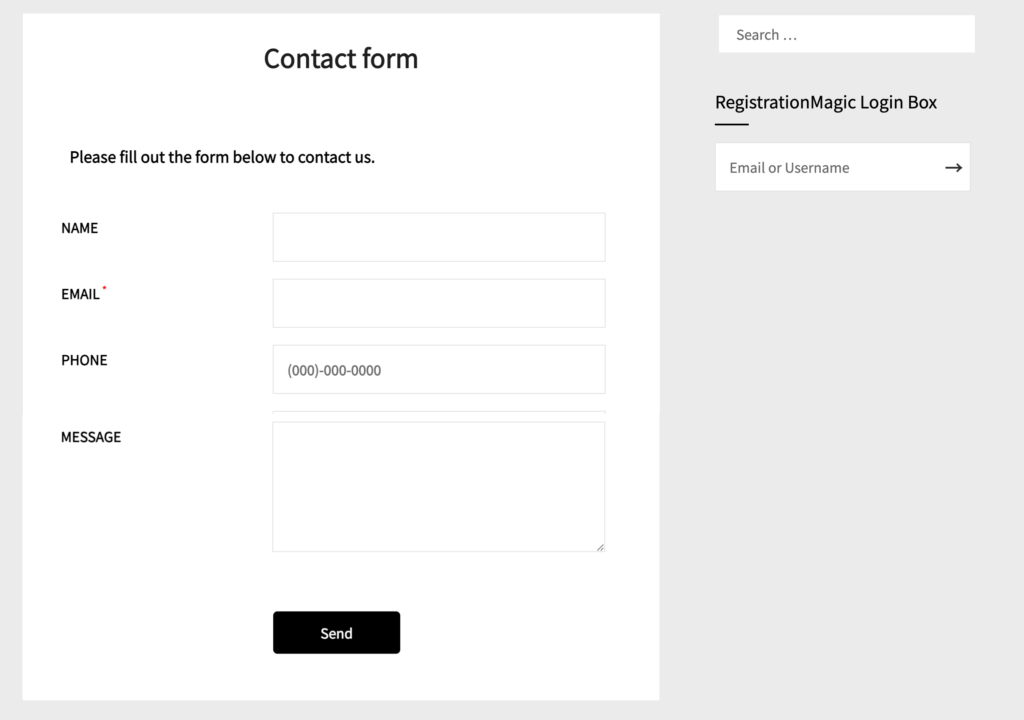Click the PHONE field showing (000)-000-0000
This screenshot has height=720, width=1024.
pos(438,369)
